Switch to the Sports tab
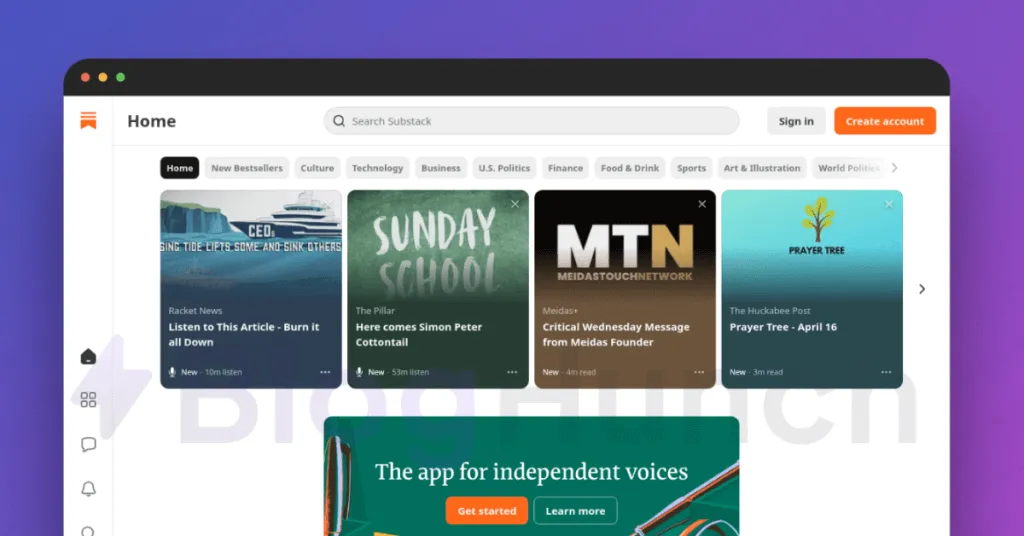Viewport: 1024px width, 536px height. click(692, 168)
